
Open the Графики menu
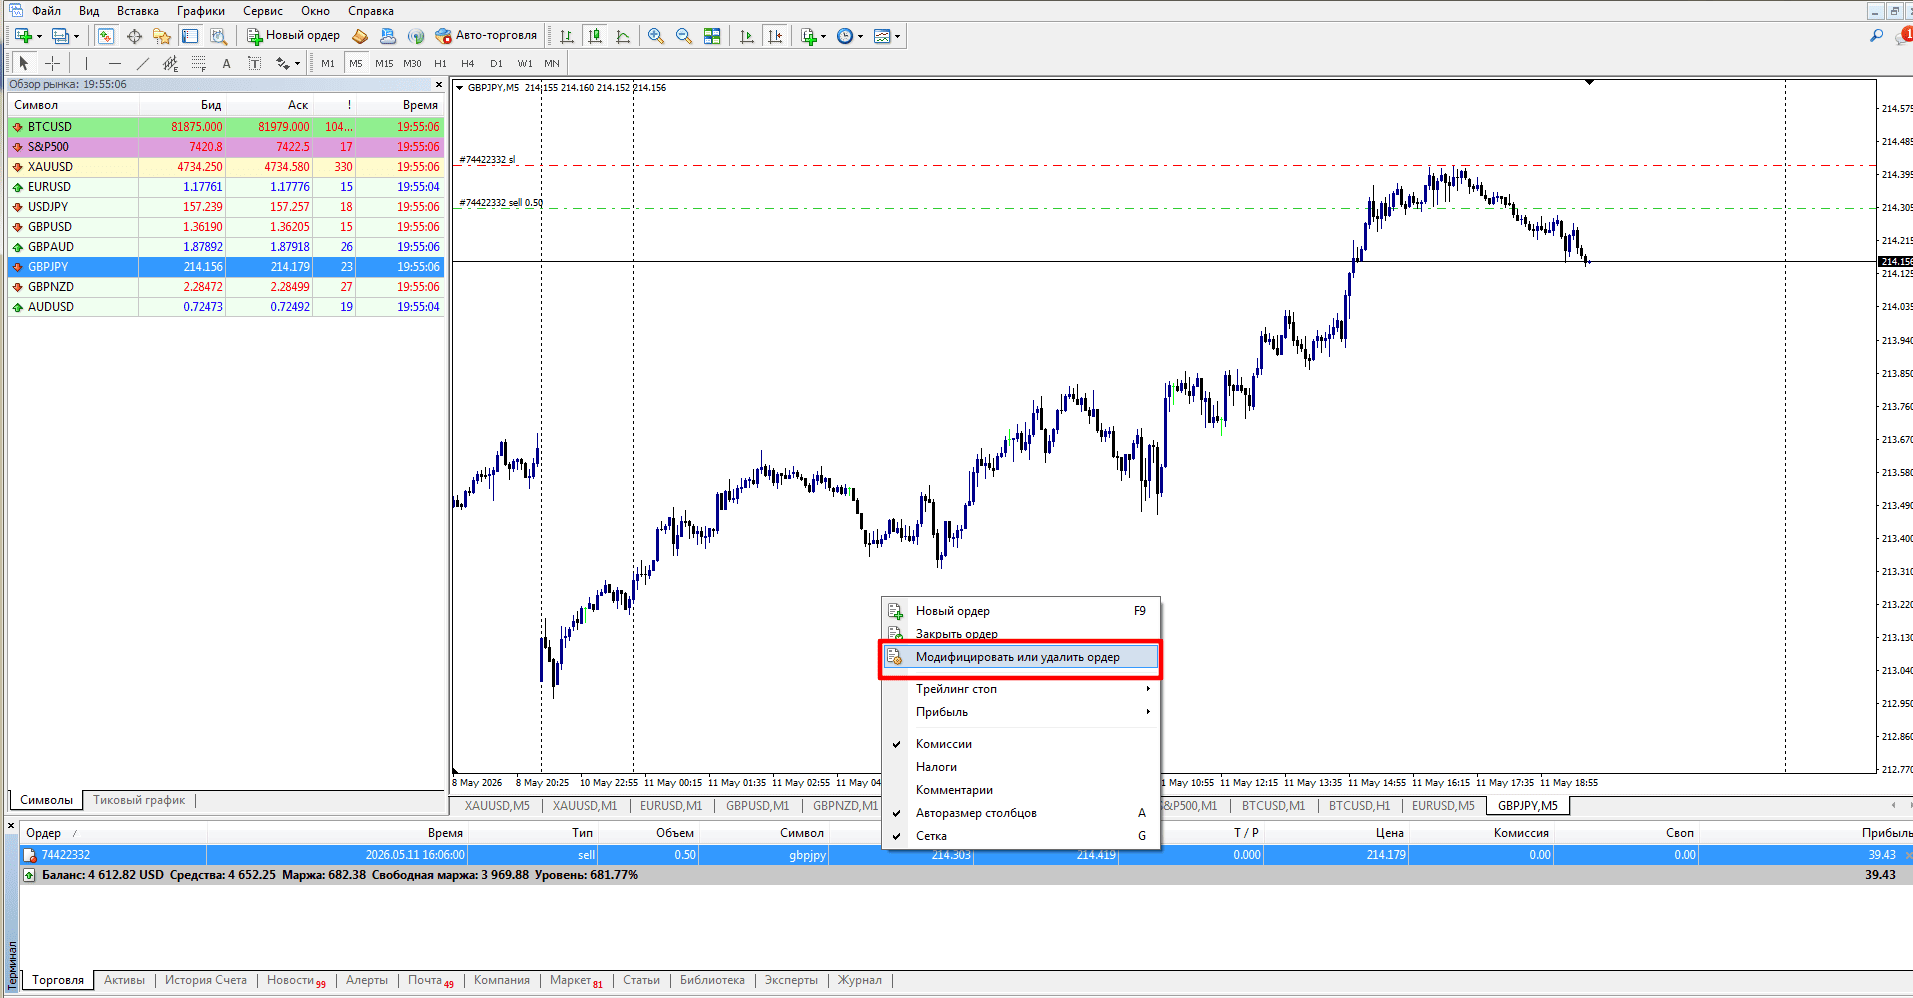(x=201, y=11)
